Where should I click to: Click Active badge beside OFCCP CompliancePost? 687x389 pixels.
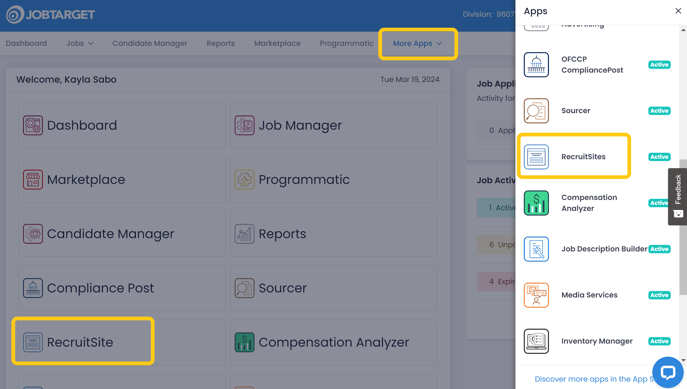pyautogui.click(x=659, y=65)
